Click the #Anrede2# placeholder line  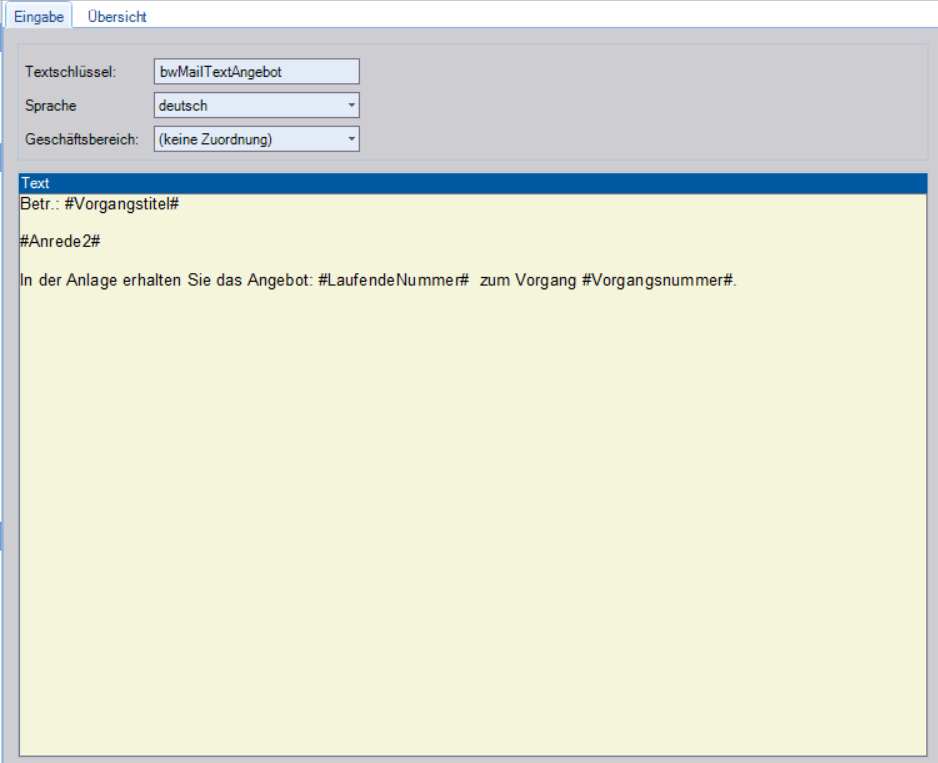[x=60, y=242]
